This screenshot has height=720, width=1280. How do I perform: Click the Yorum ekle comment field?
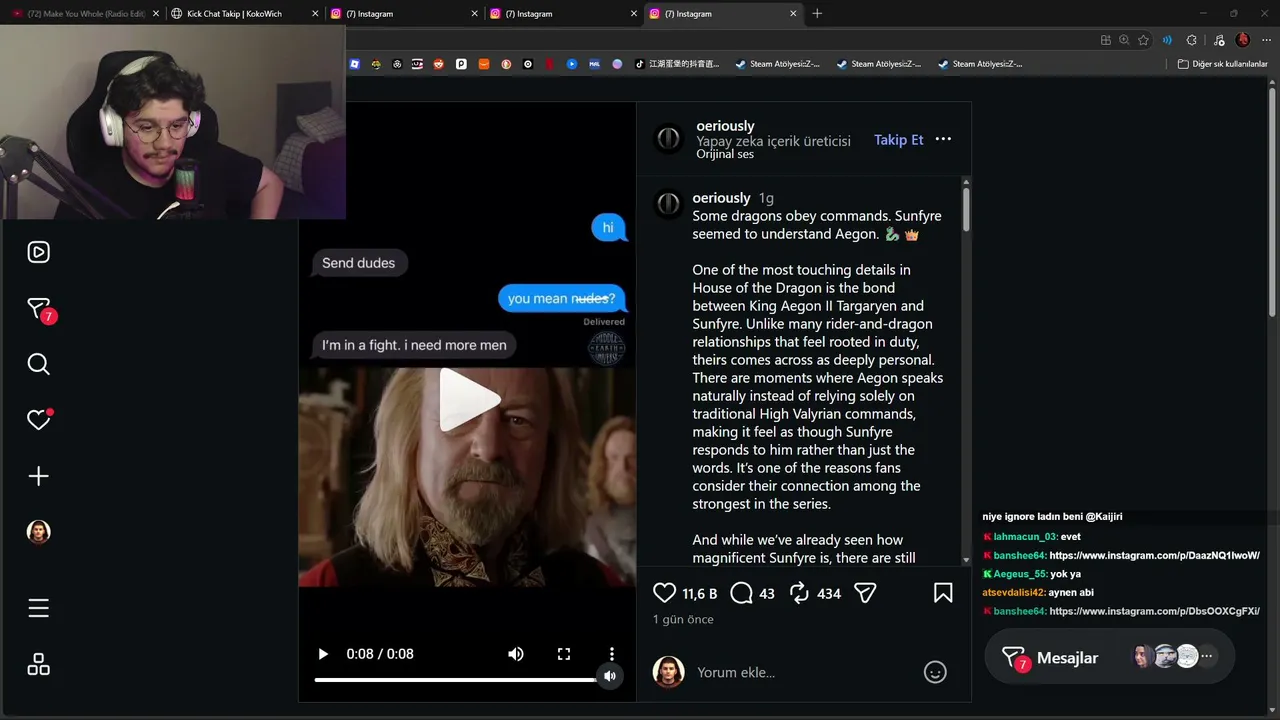(x=803, y=672)
